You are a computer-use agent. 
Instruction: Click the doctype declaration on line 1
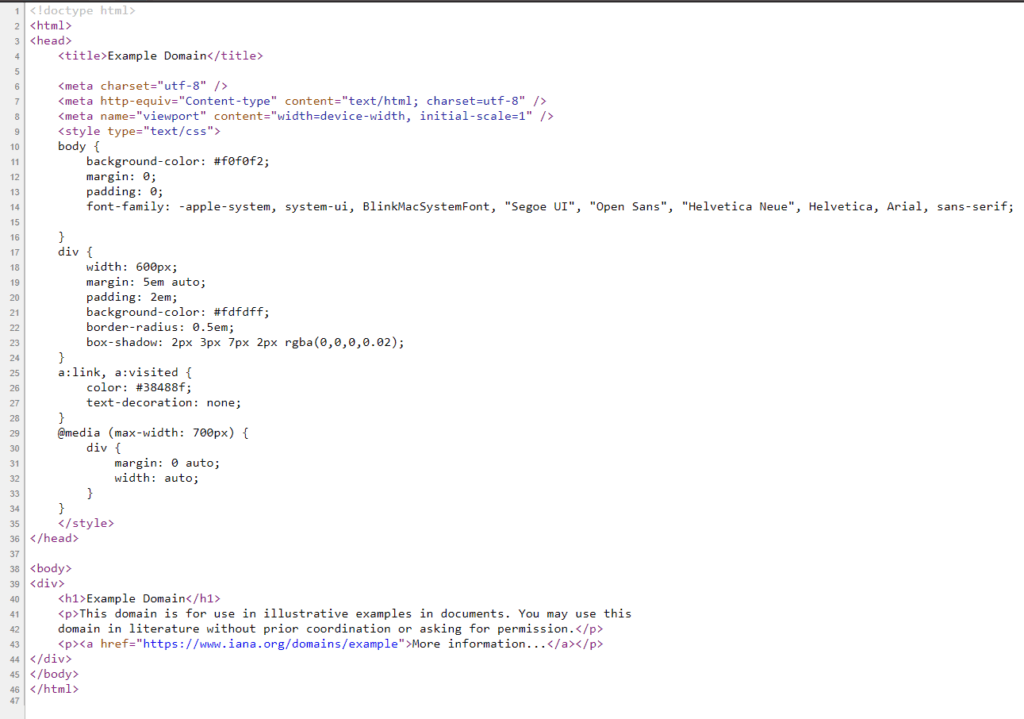[x=84, y=10]
